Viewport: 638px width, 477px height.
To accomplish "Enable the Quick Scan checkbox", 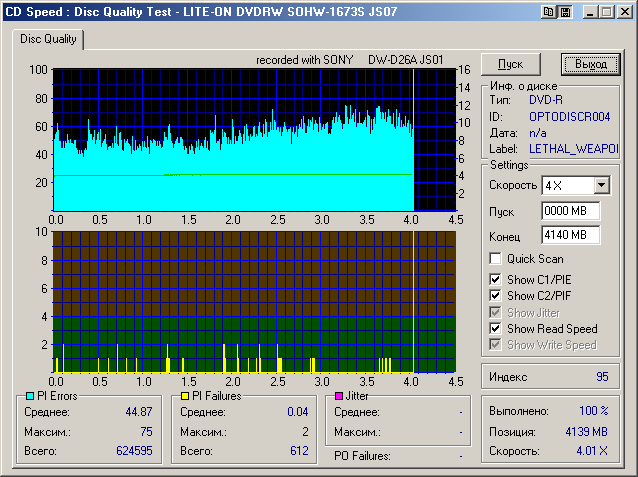I will point(495,259).
